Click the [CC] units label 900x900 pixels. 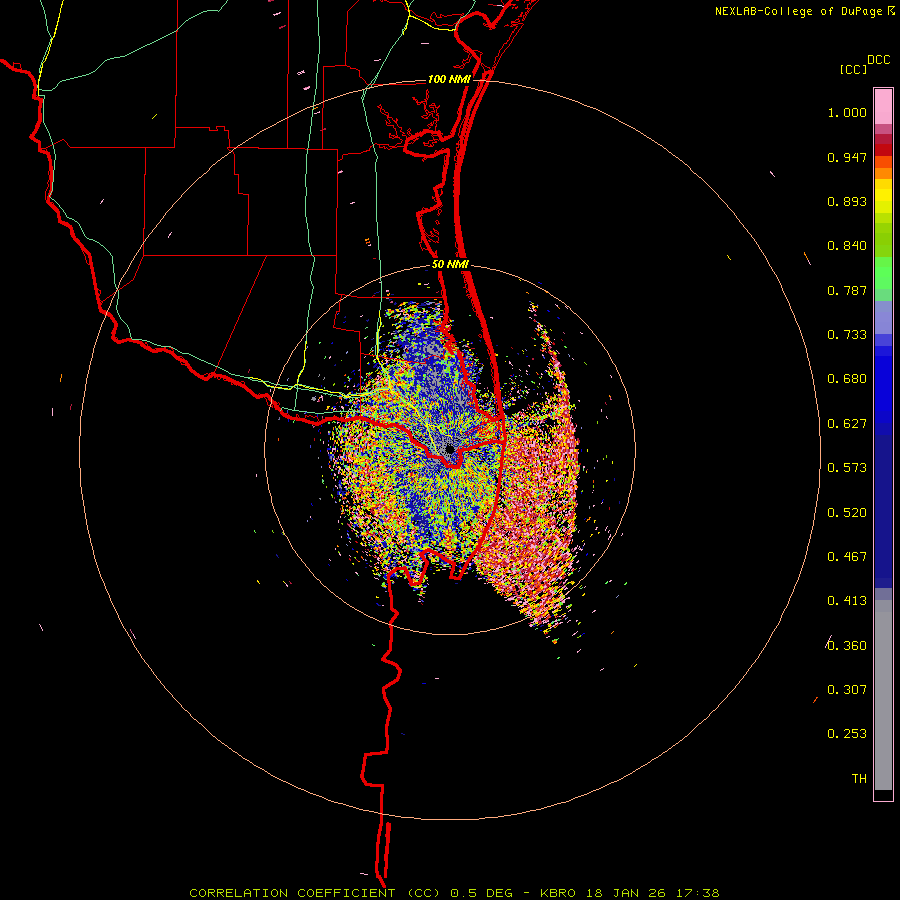[x=853, y=69]
